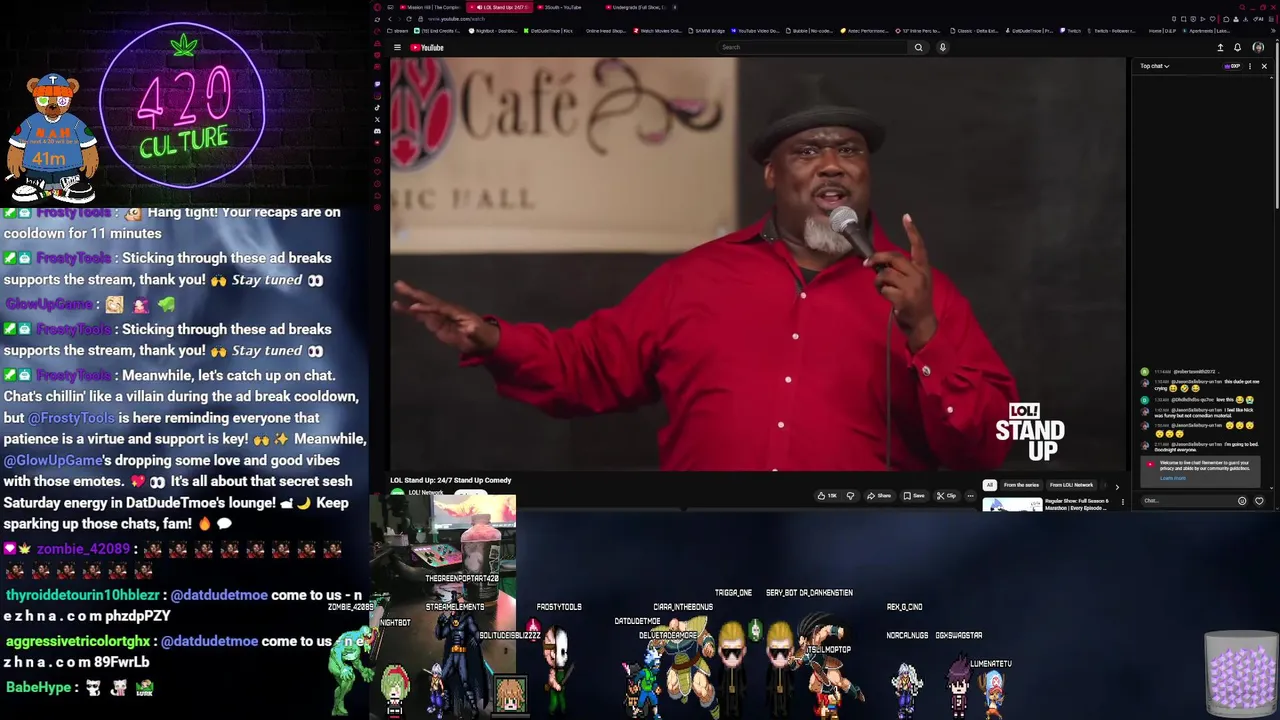This screenshot has width=1280, height=720.
Task: Click the Clip button under the video
Action: point(946,496)
